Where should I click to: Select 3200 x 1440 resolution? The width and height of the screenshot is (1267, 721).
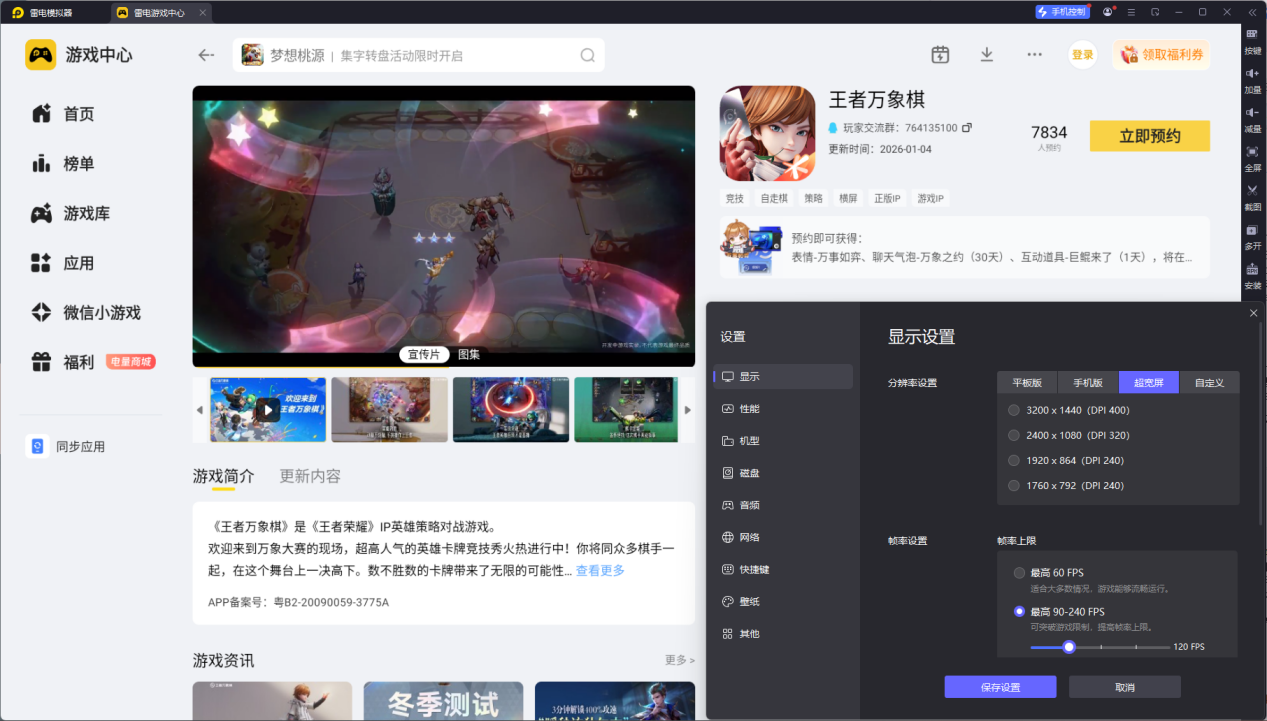click(x=1069, y=410)
